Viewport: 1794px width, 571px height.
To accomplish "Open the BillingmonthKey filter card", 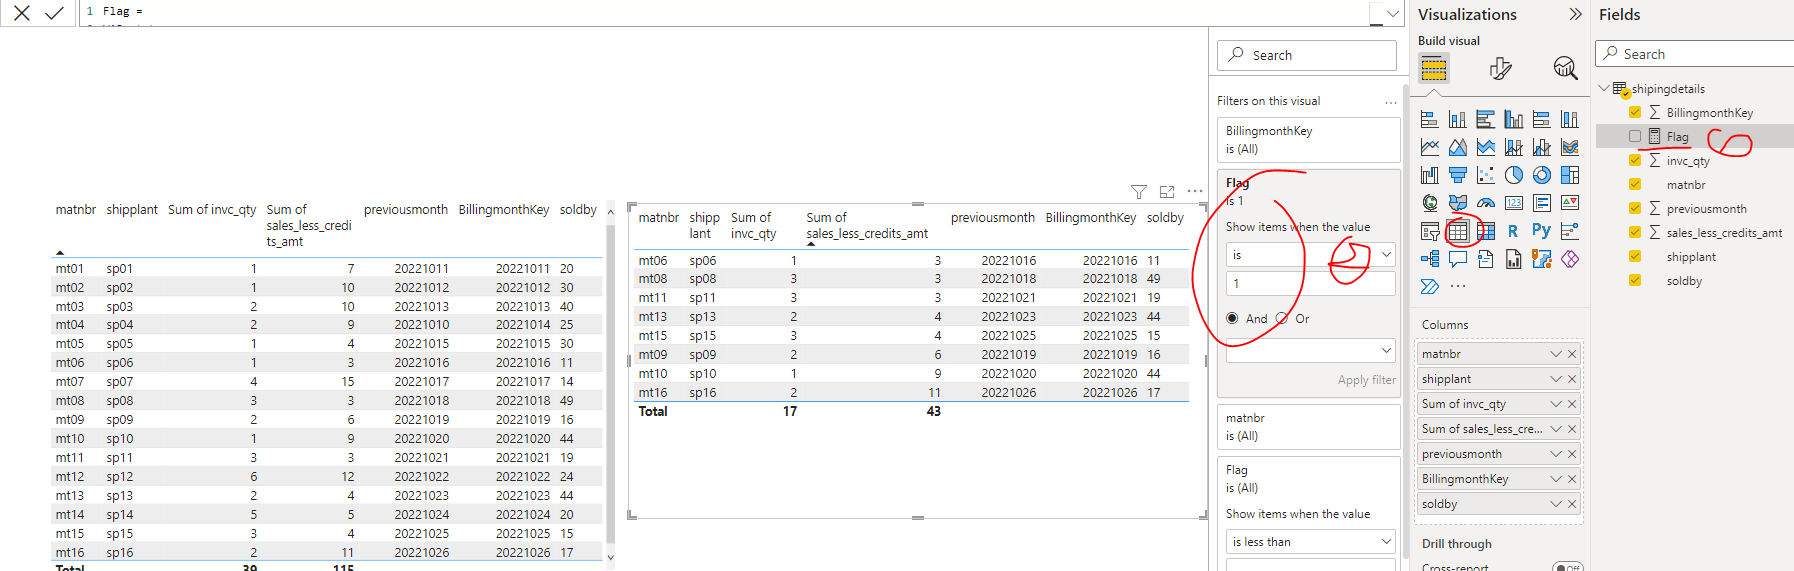I will tap(1309, 140).
